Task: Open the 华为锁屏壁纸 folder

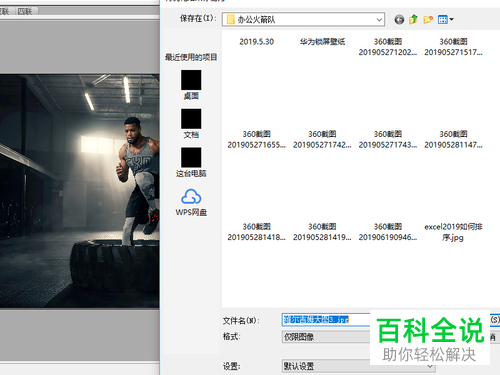Action: [x=322, y=42]
